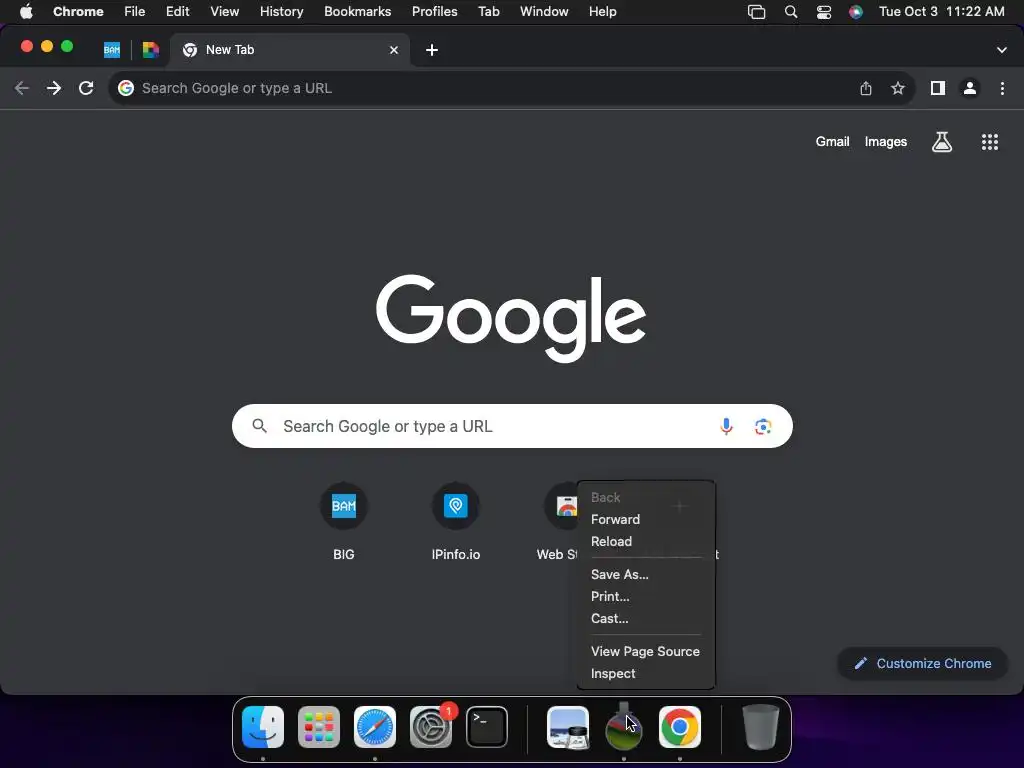Open Finder from the Dock

(x=263, y=727)
